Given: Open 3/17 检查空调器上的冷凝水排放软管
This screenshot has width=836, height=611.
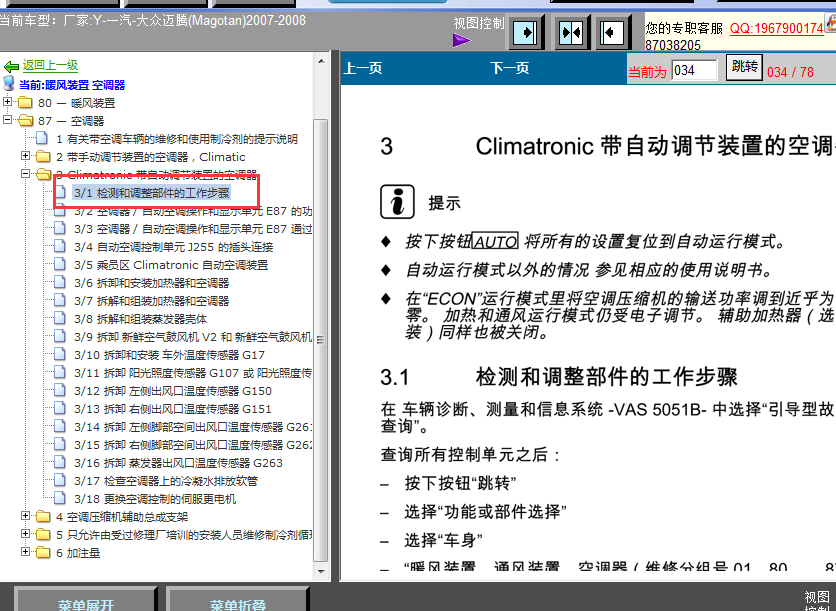Looking at the screenshot, I should (x=166, y=481).
